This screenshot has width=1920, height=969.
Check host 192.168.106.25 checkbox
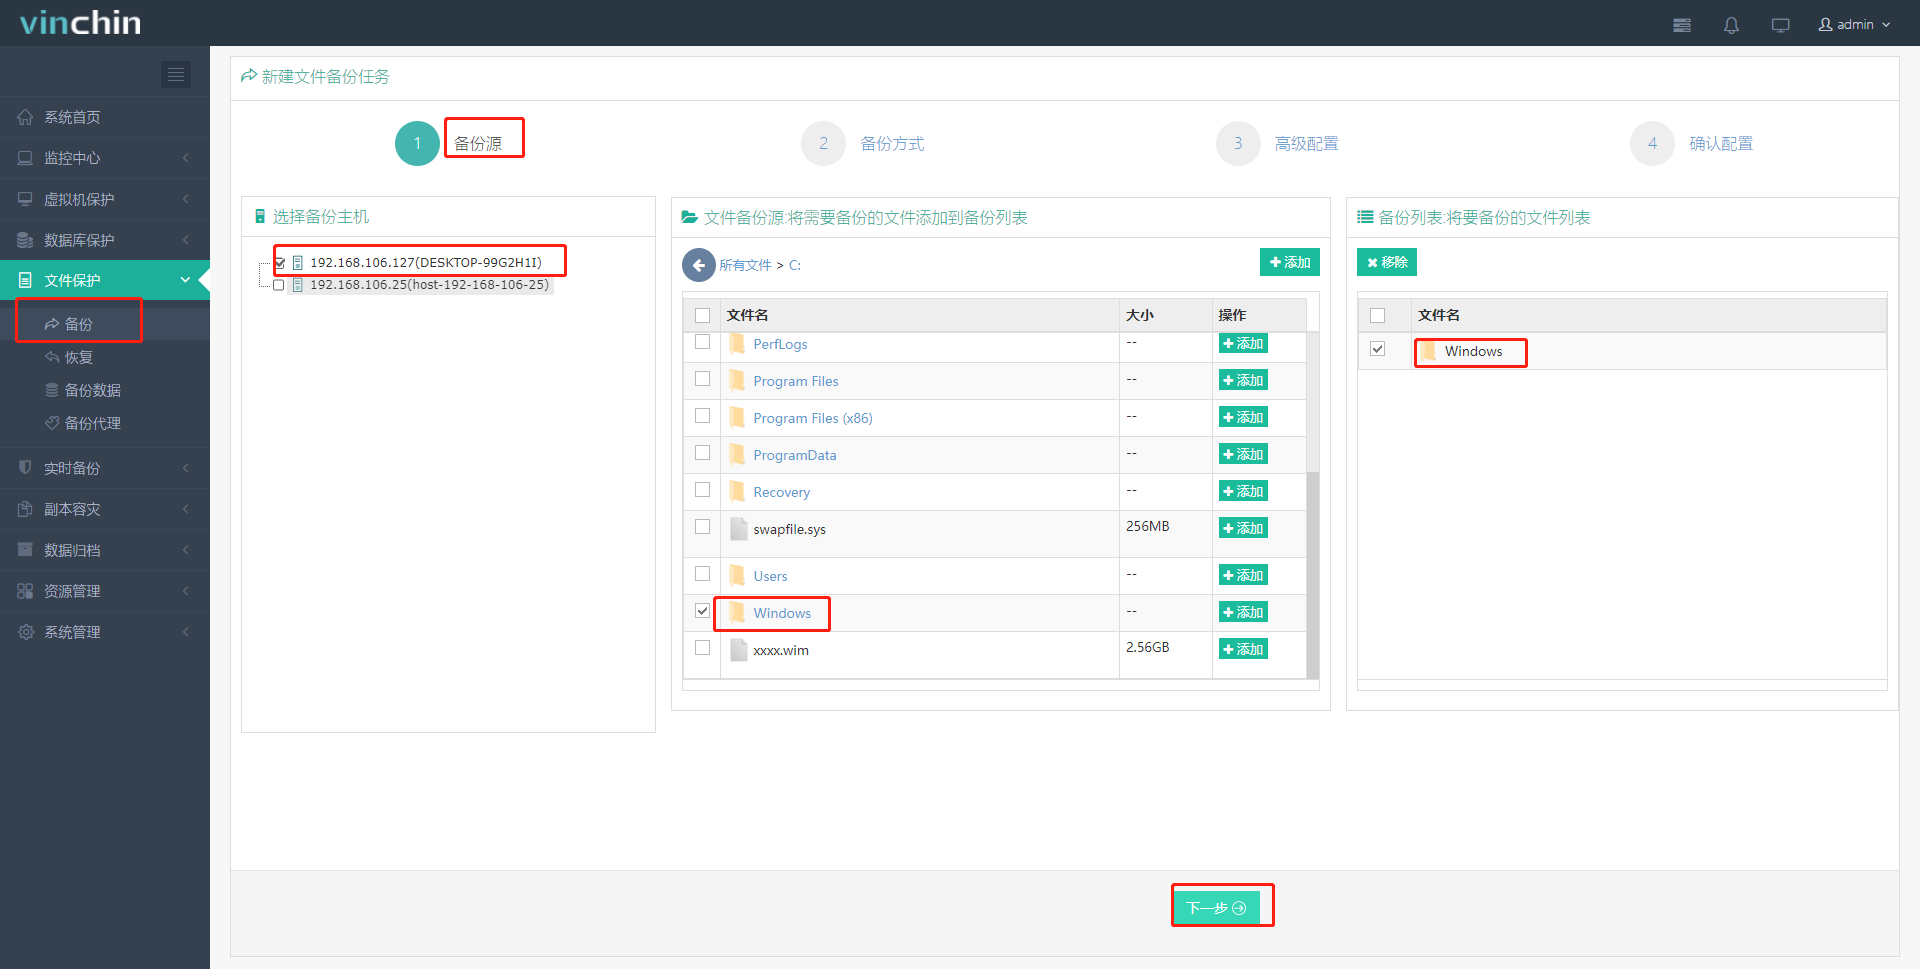(x=279, y=285)
